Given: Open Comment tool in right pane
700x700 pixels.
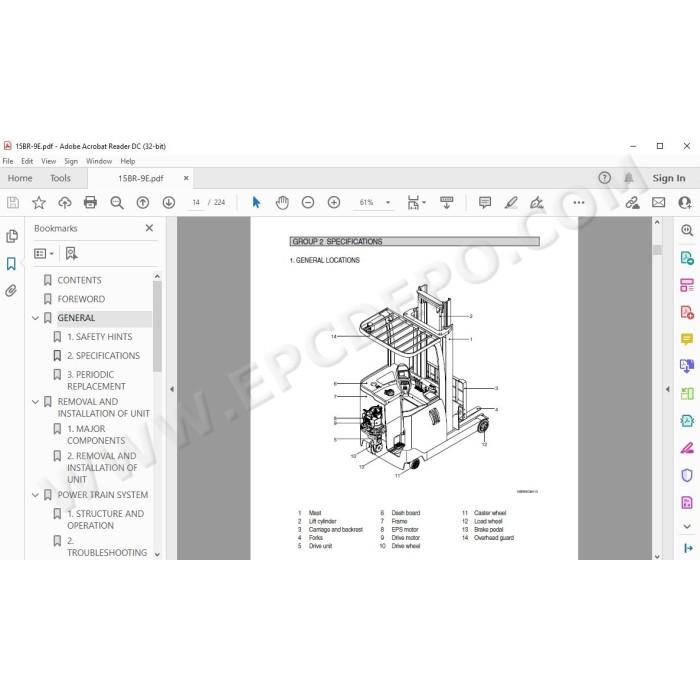Looking at the screenshot, I should point(687,339).
